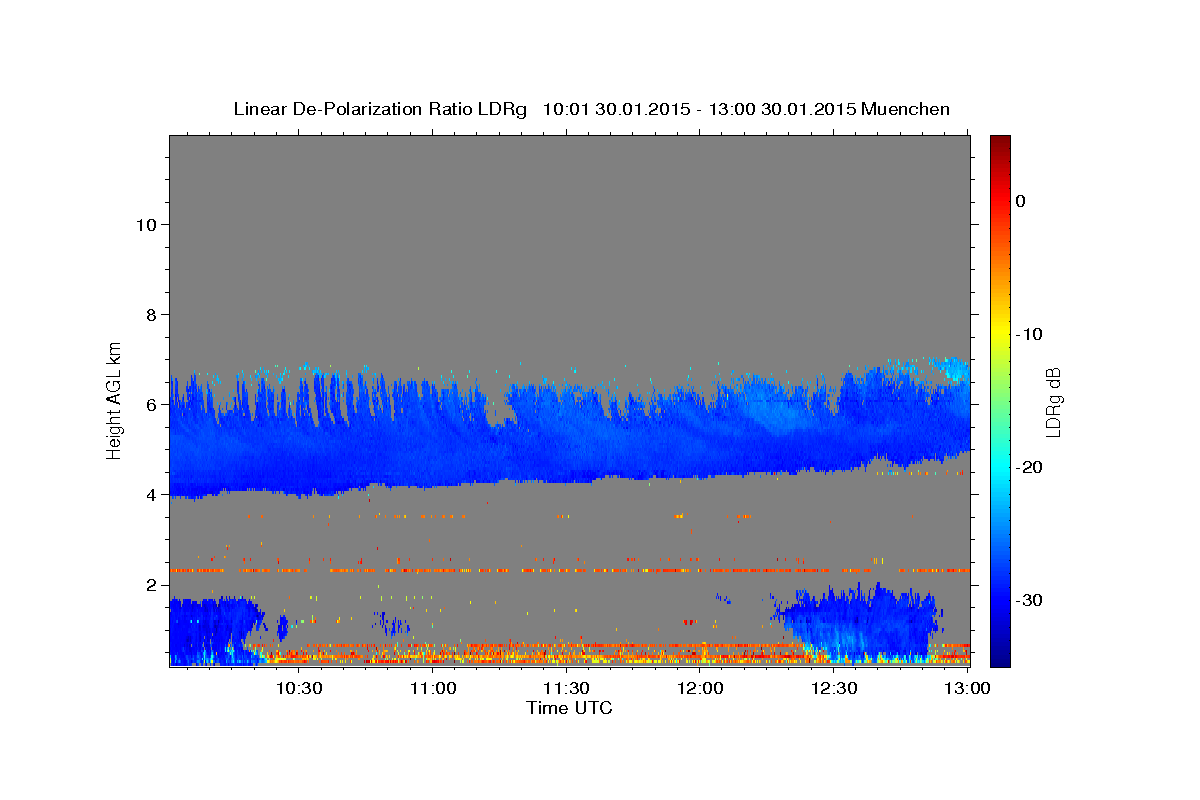This screenshot has height=800, width=1200.
Task: Click the height tick label 8
Action: point(151,314)
